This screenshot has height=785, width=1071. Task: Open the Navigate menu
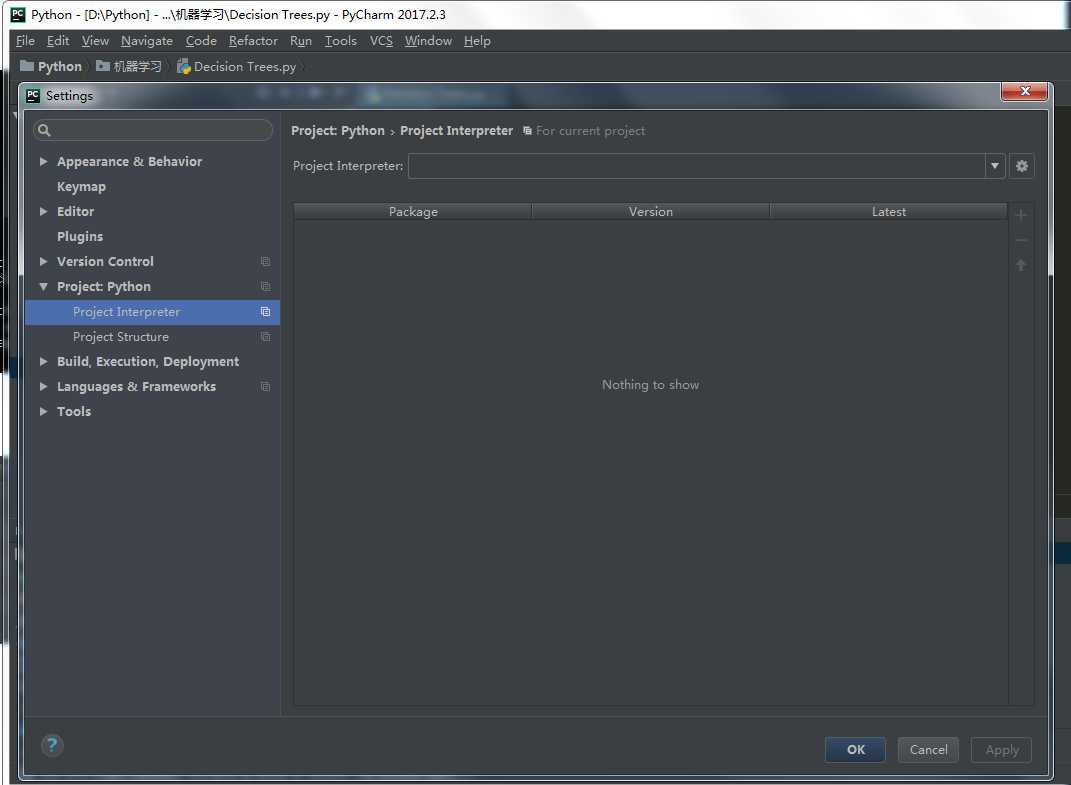tap(147, 41)
